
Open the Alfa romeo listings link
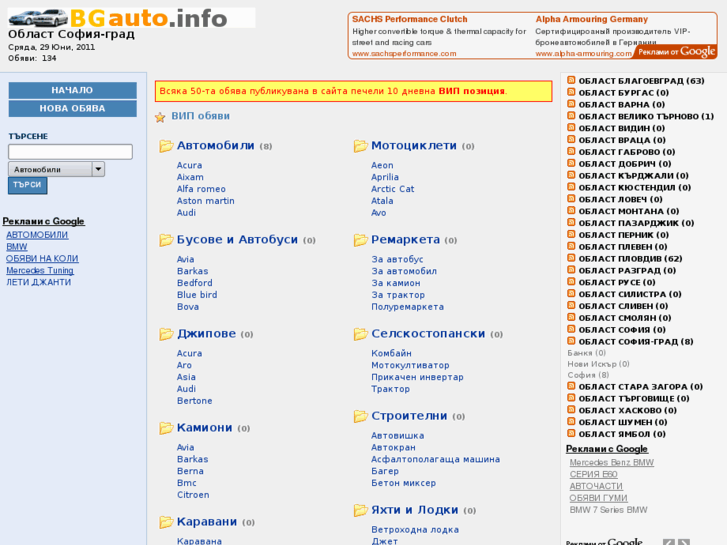(x=201, y=189)
